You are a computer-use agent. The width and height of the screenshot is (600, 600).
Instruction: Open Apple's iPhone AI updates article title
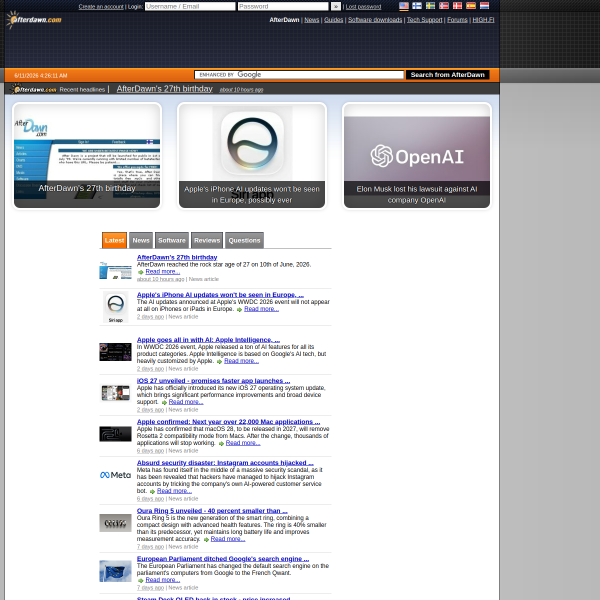(x=220, y=295)
